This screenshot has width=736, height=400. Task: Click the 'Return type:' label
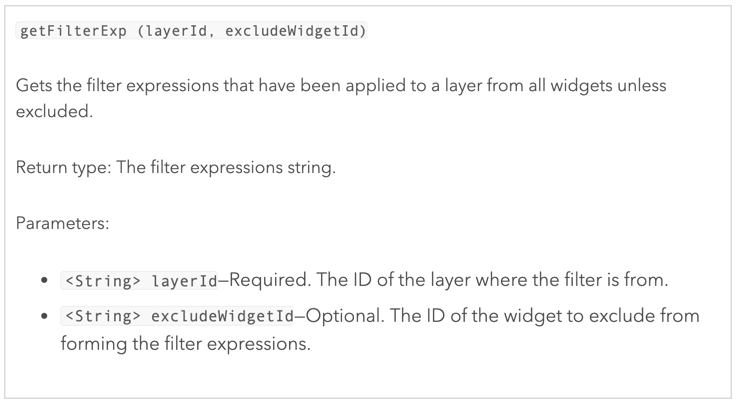pyautogui.click(x=63, y=168)
